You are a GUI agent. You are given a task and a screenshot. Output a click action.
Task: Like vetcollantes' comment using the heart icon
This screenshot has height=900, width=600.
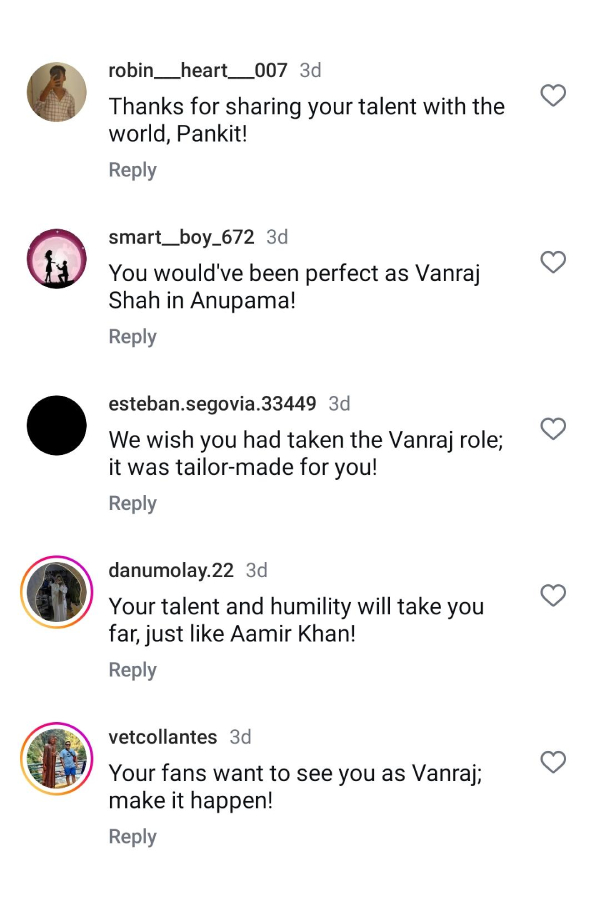pos(553,762)
